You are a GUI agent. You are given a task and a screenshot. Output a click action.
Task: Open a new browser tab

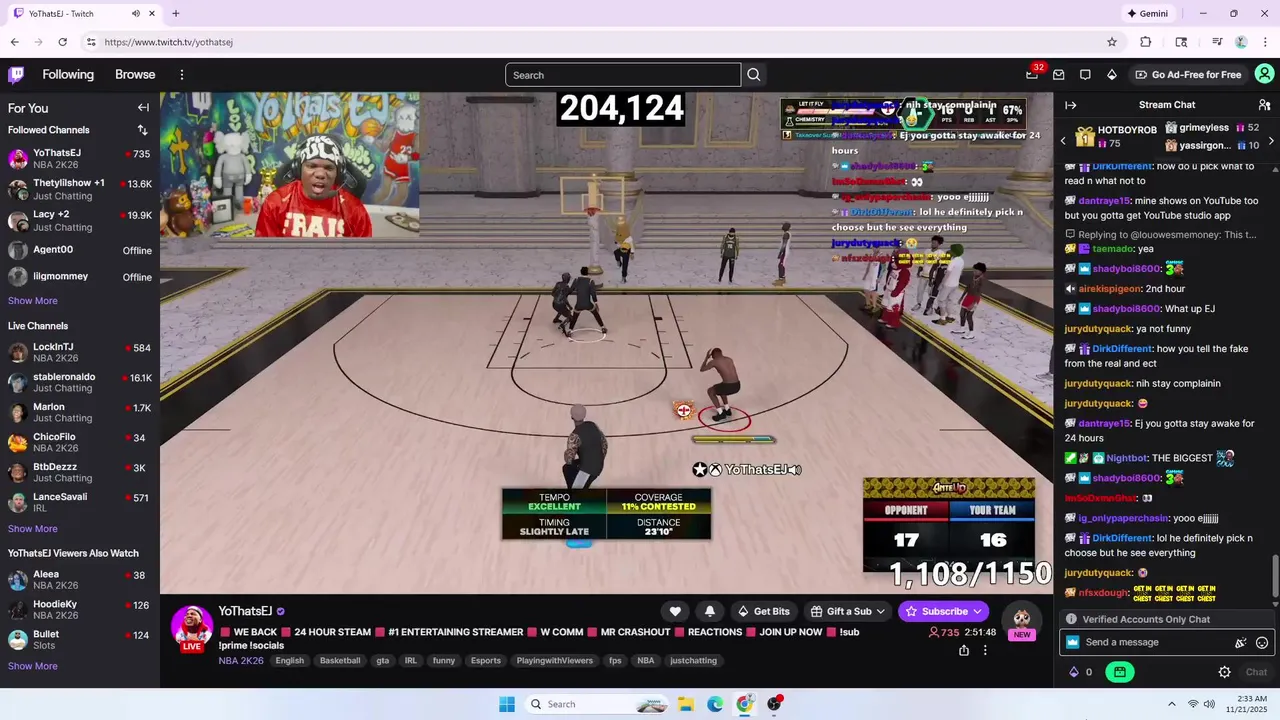click(176, 14)
